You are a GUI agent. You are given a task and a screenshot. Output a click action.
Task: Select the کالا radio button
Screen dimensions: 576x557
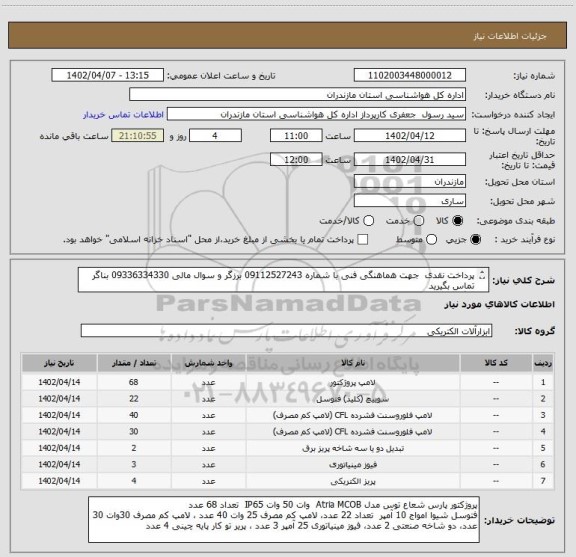[x=458, y=221]
